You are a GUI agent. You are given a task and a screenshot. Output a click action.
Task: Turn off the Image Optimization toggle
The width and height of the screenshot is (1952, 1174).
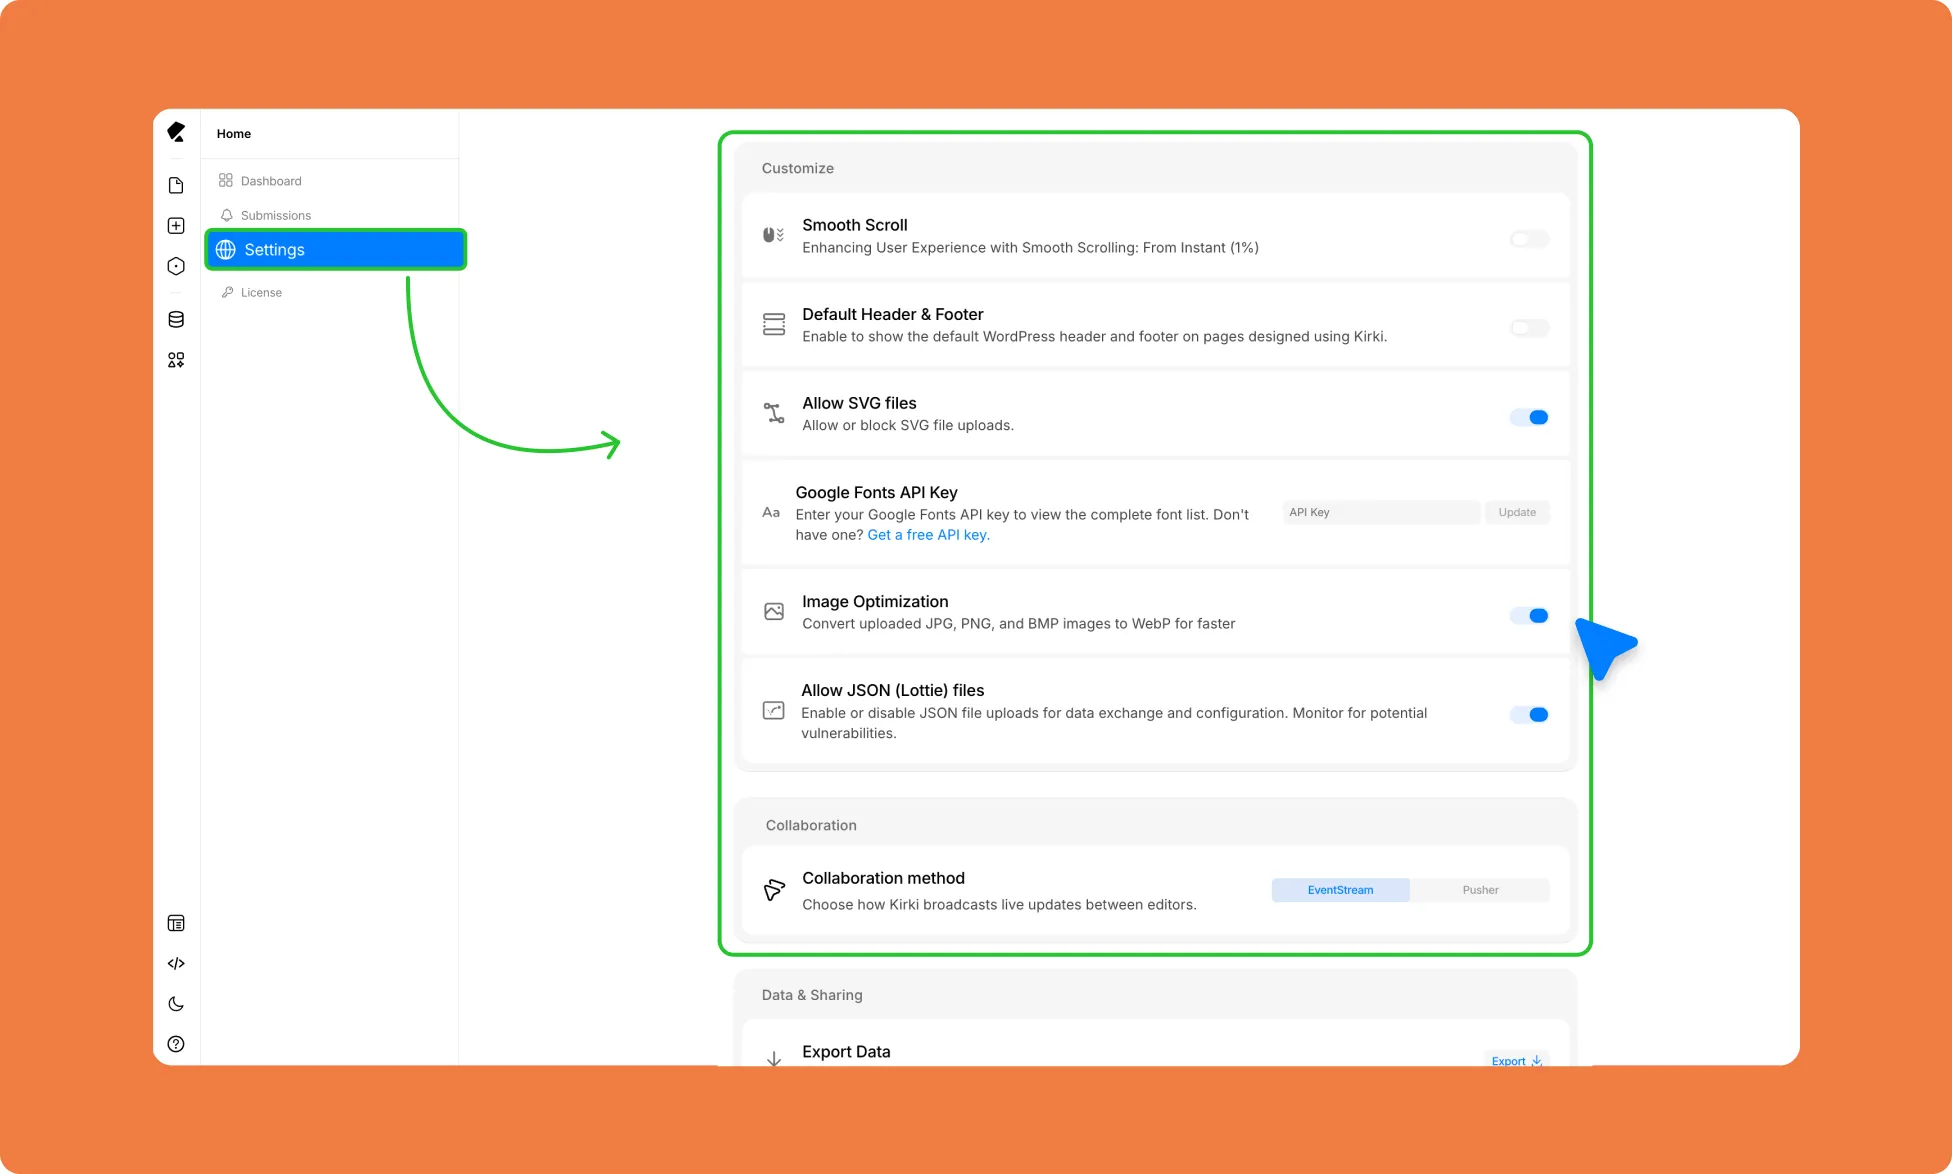(x=1529, y=615)
